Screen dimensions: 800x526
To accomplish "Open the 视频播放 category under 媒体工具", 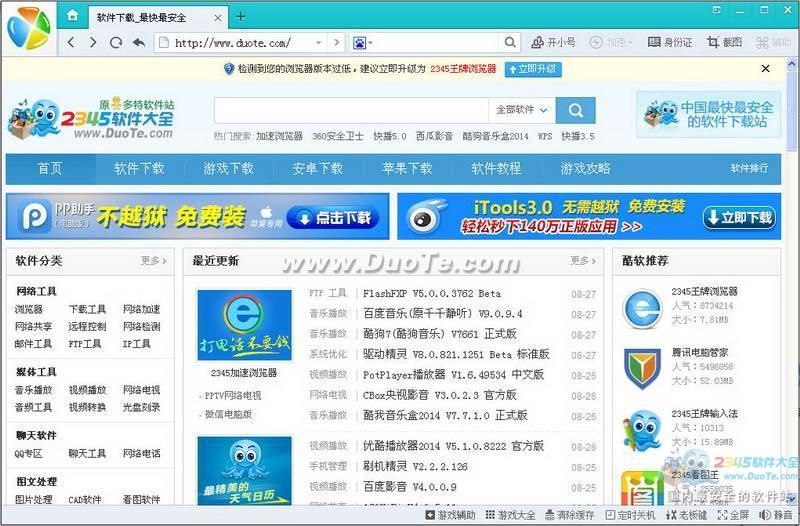I will 87,390.
